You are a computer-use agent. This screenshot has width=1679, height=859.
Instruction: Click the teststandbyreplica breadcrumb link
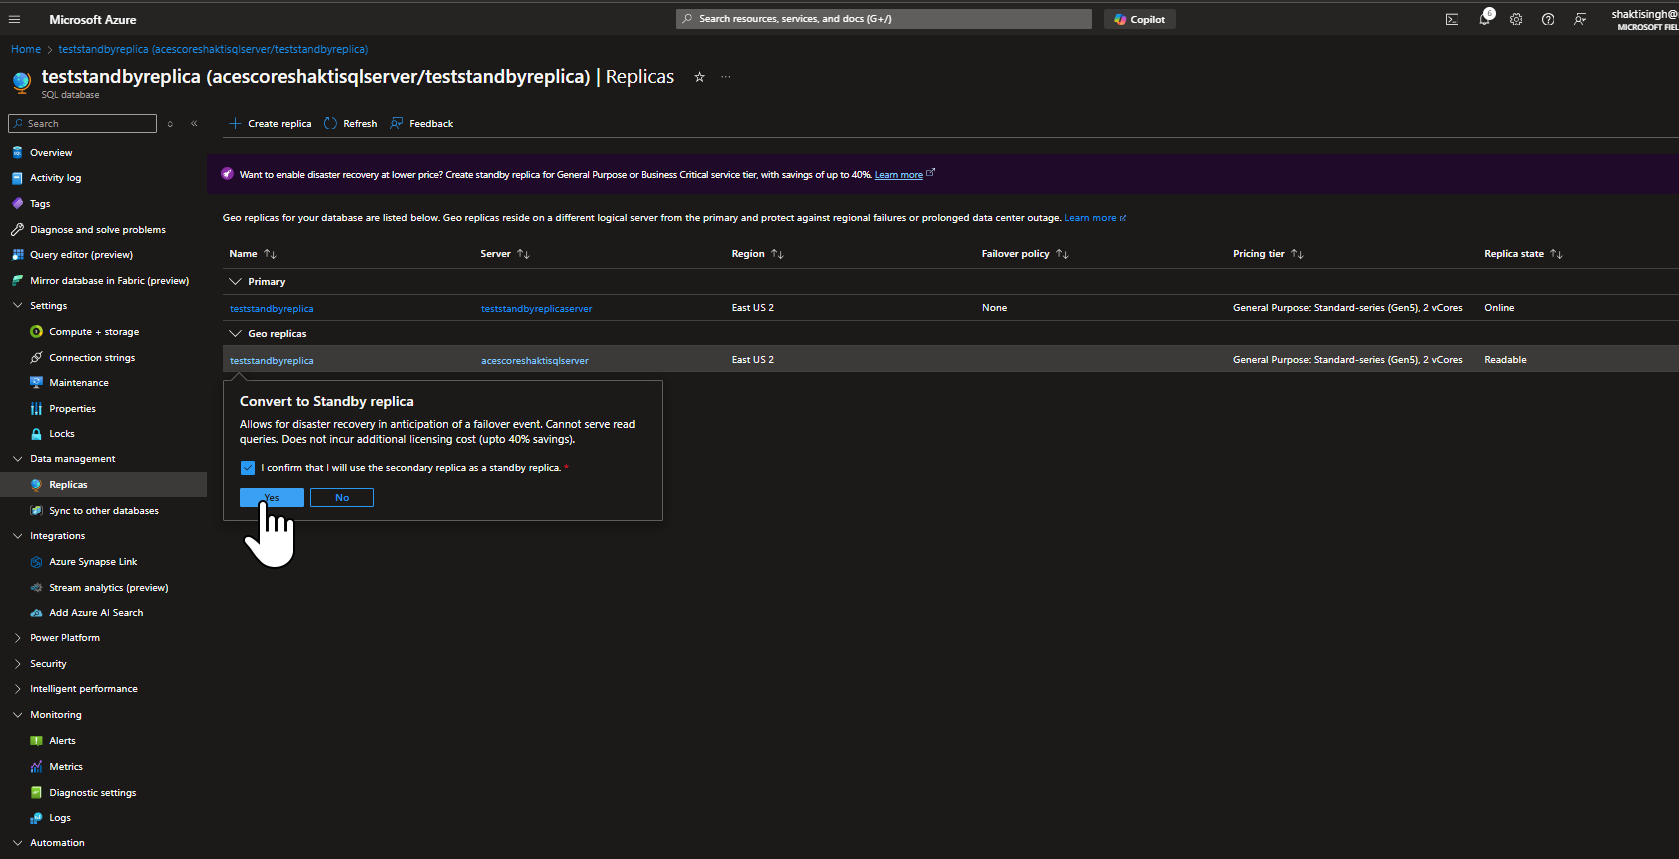pos(213,49)
